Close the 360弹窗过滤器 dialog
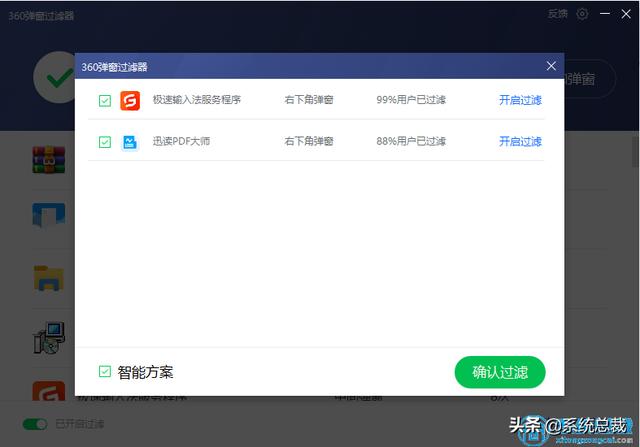This screenshot has height=447, width=640. pos(551,66)
